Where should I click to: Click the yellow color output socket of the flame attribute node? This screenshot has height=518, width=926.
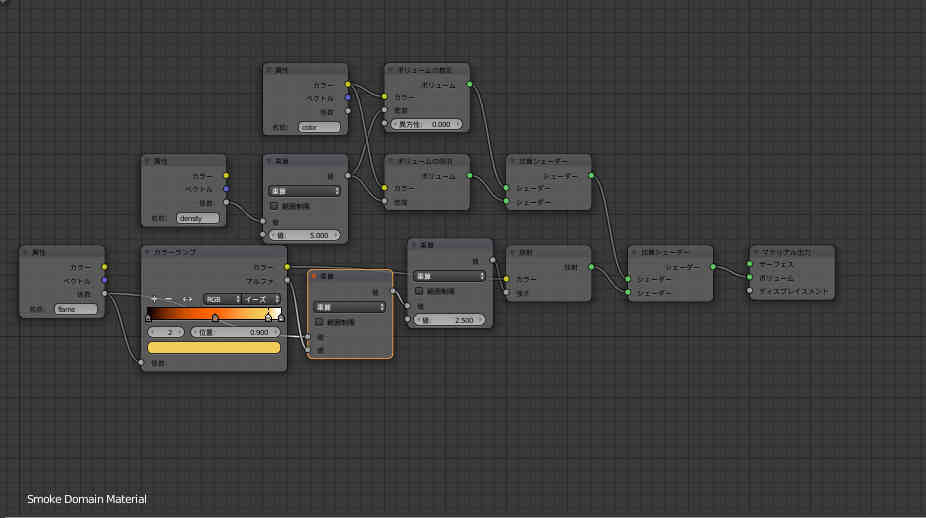104,267
